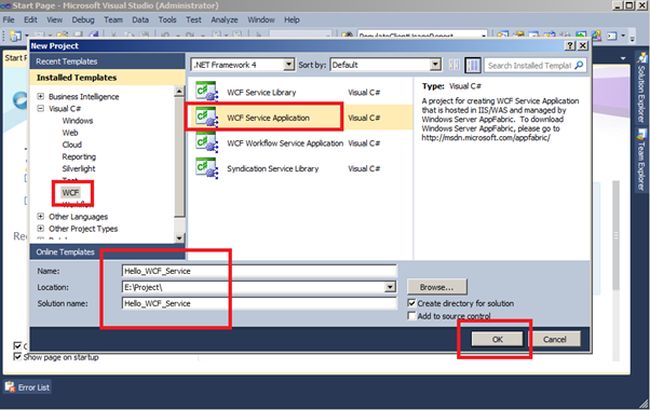Select the WCF tree node

coord(70,192)
